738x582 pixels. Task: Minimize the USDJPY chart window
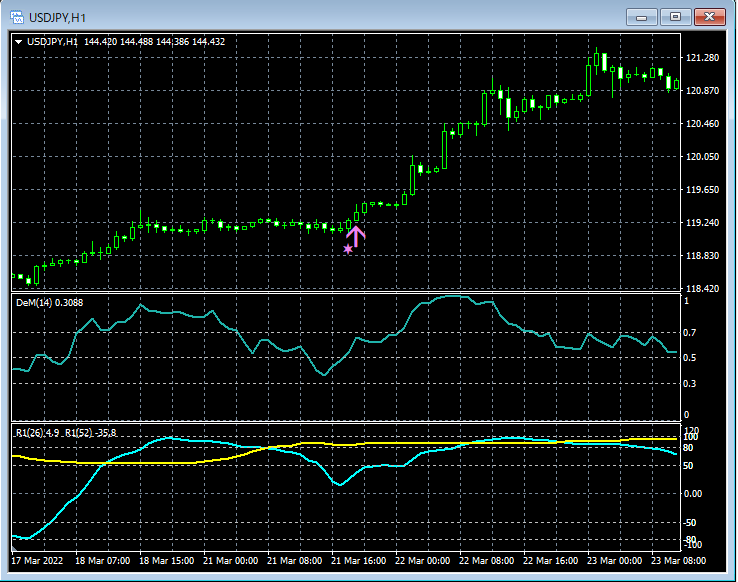click(641, 16)
